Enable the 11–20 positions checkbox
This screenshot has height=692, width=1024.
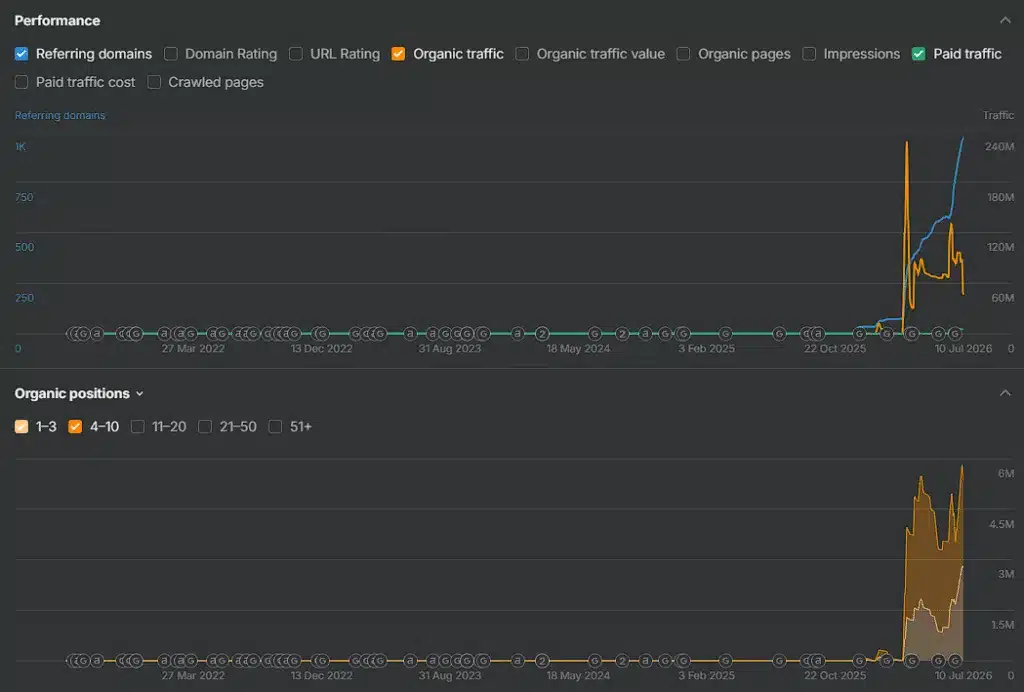(138, 426)
